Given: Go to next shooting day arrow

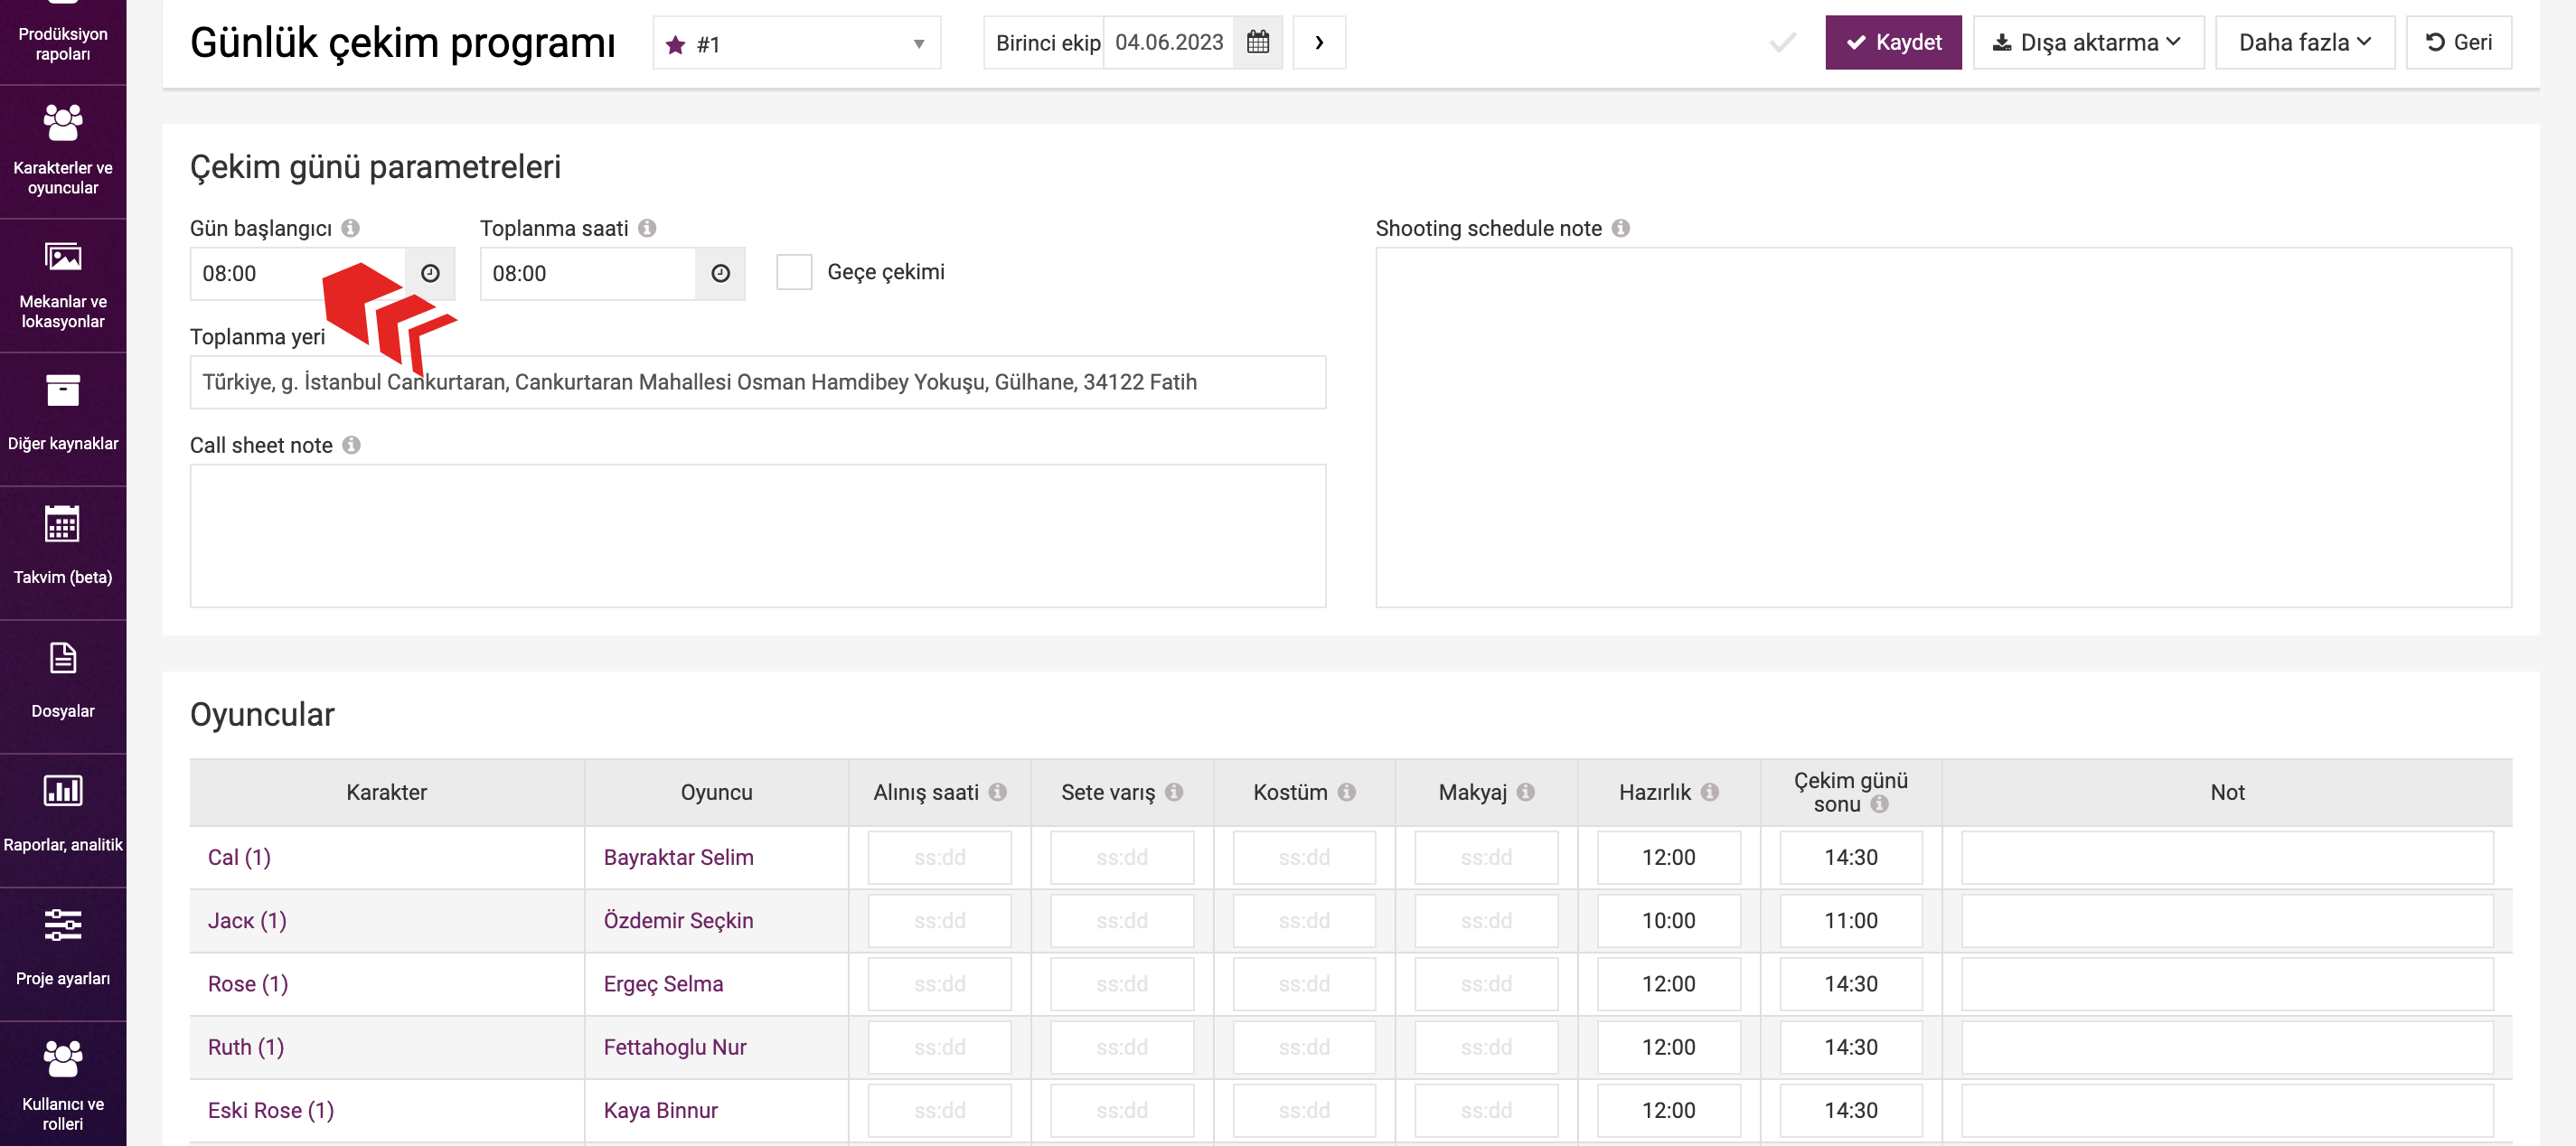Looking at the screenshot, I should point(1319,42).
